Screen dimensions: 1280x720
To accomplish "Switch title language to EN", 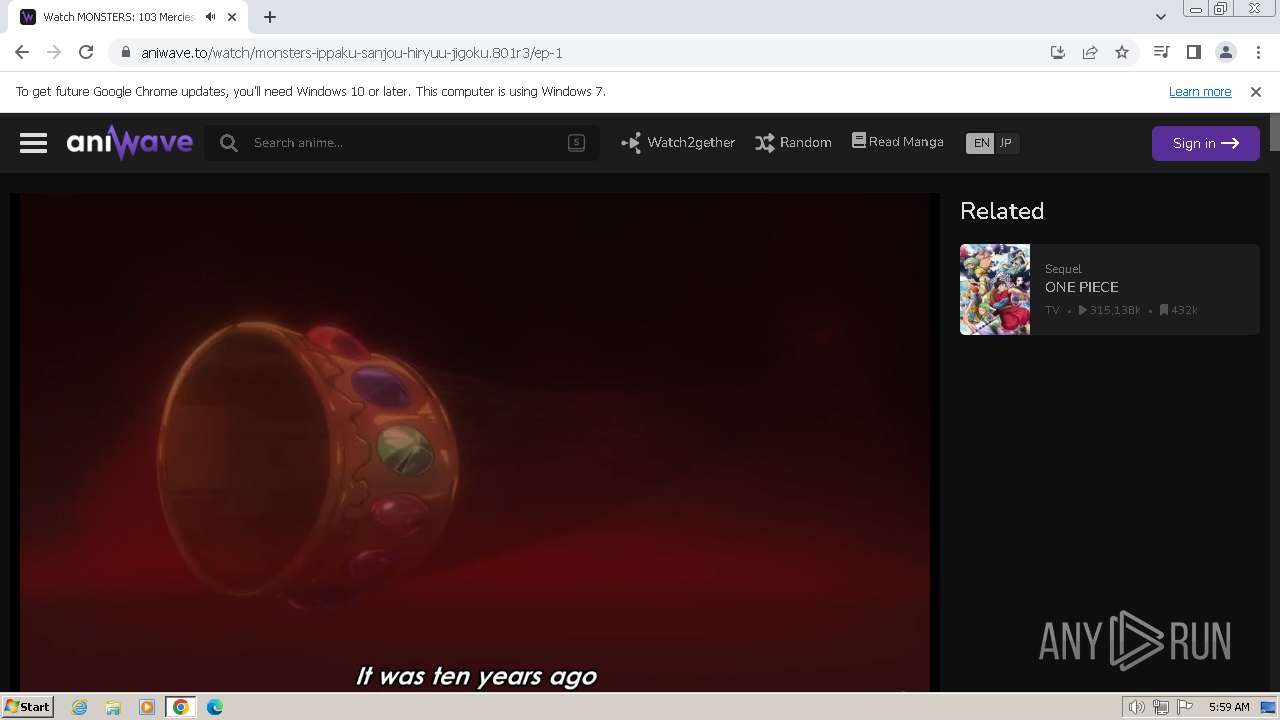I will (x=981, y=143).
